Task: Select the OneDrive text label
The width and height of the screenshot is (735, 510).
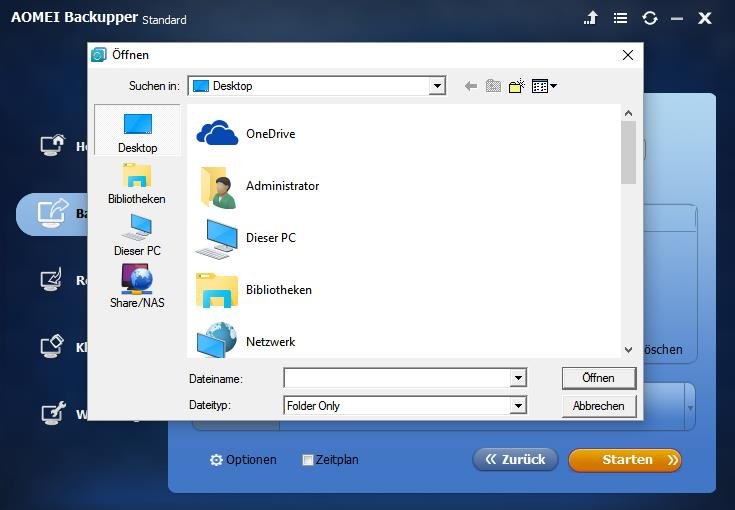Action: [271, 134]
